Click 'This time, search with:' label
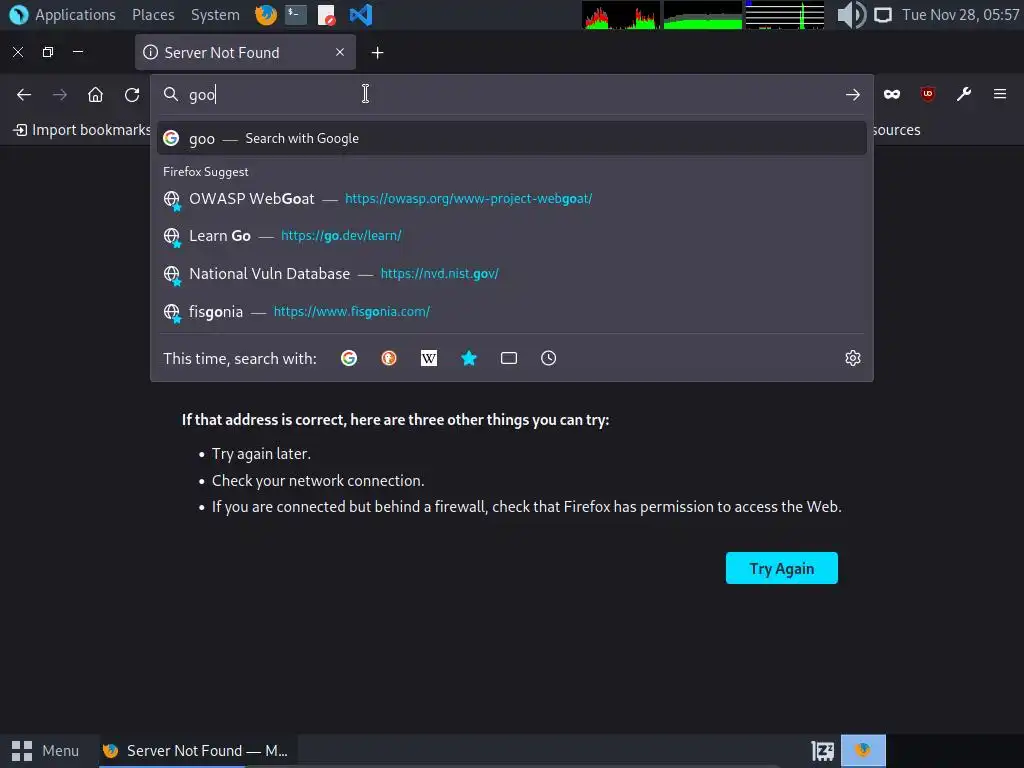 240,359
